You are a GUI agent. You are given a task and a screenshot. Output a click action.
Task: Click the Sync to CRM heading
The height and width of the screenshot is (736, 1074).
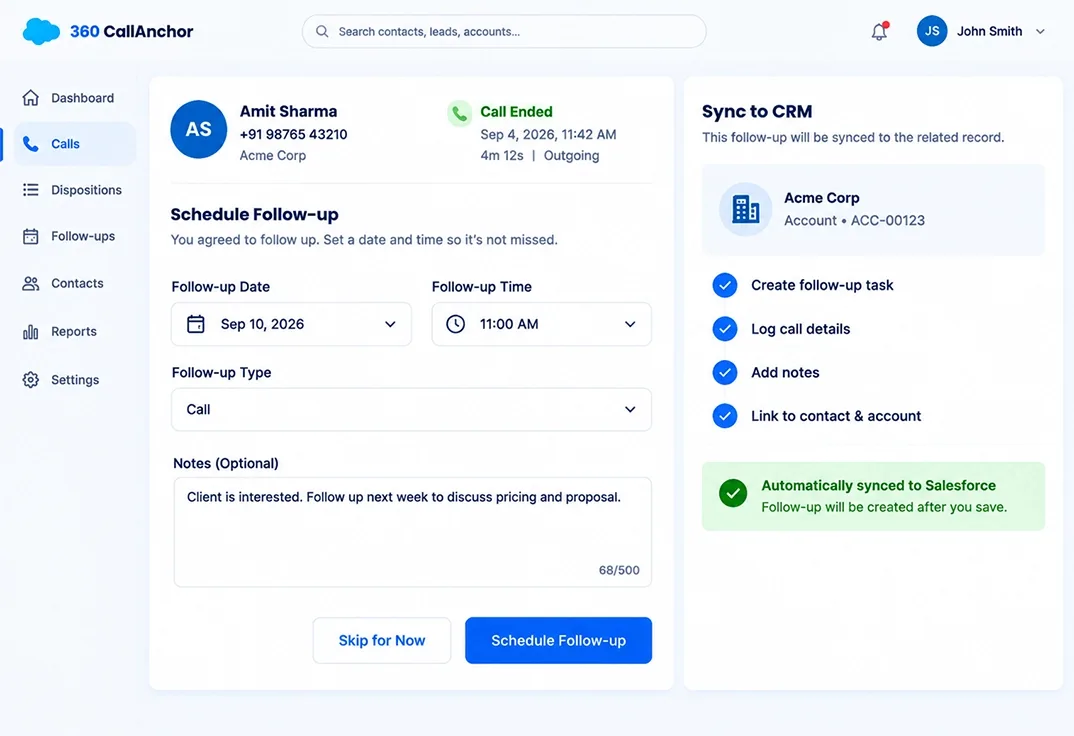(x=757, y=112)
